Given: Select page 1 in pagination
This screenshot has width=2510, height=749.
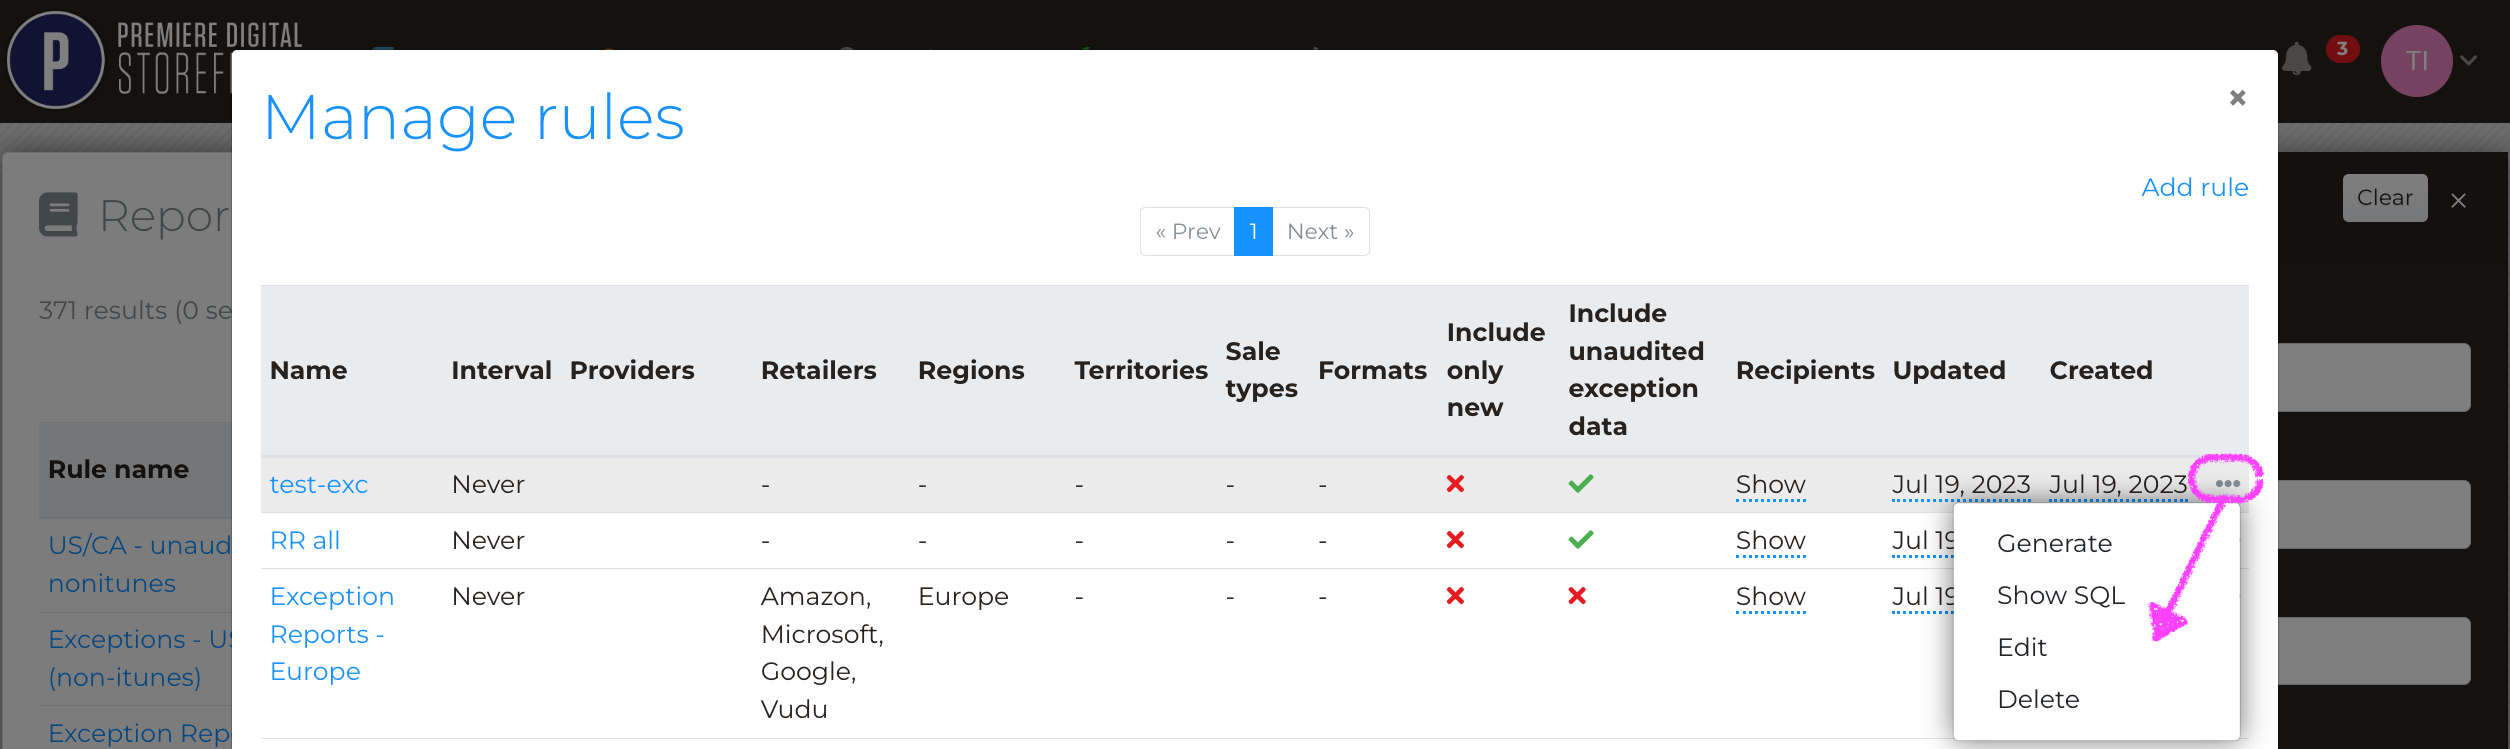Looking at the screenshot, I should pyautogui.click(x=1253, y=232).
